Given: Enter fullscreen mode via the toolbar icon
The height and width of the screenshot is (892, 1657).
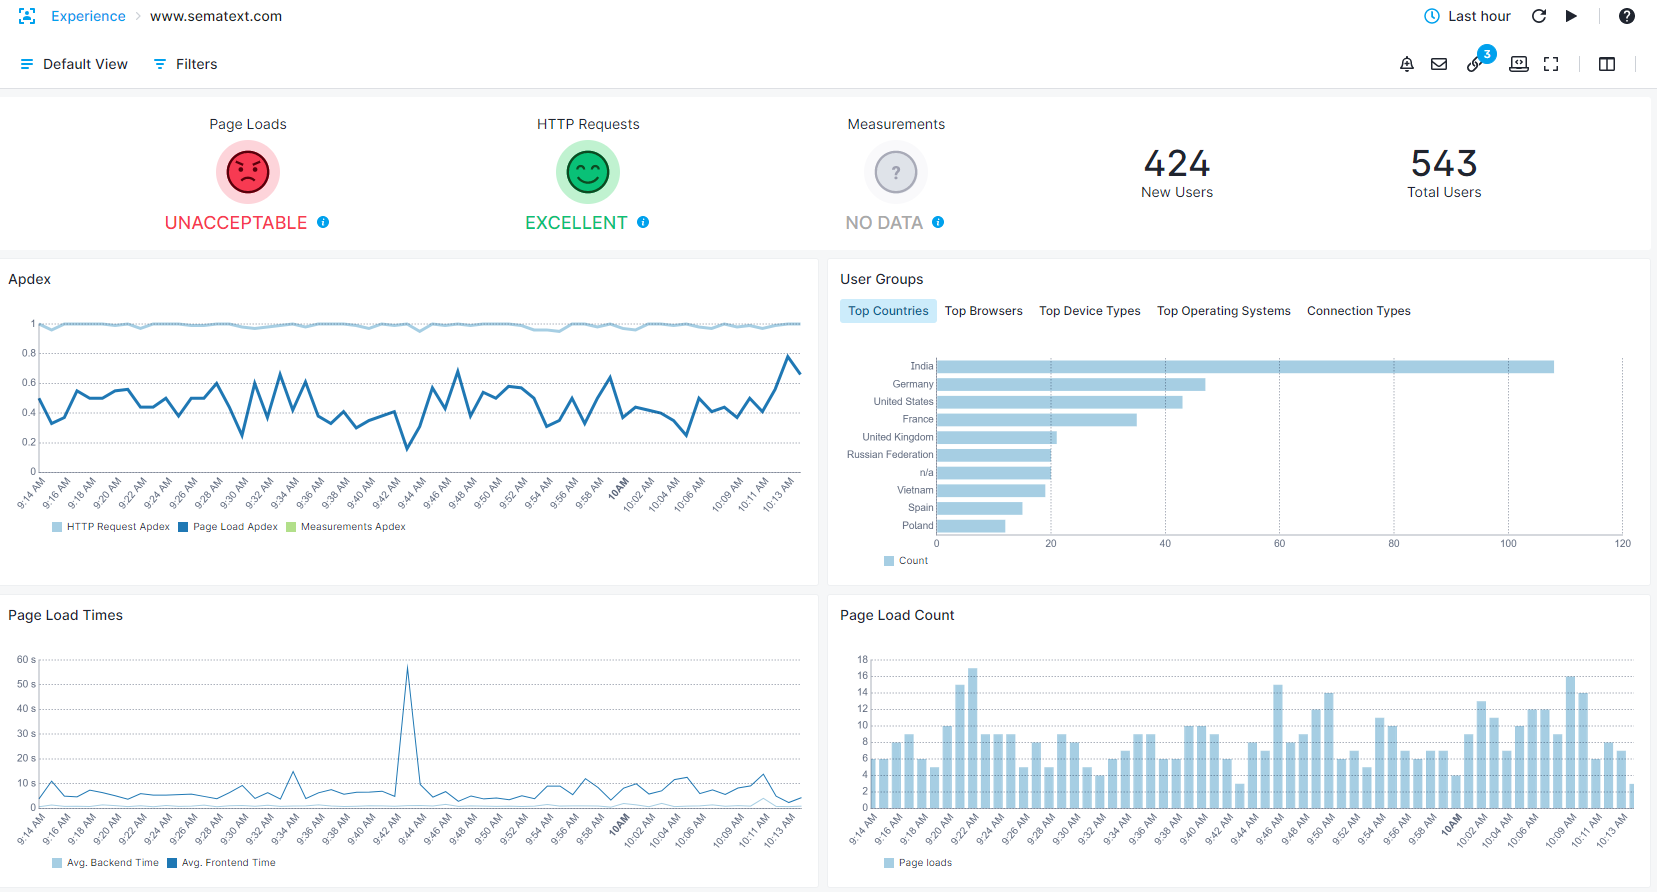Looking at the screenshot, I should [1551, 64].
